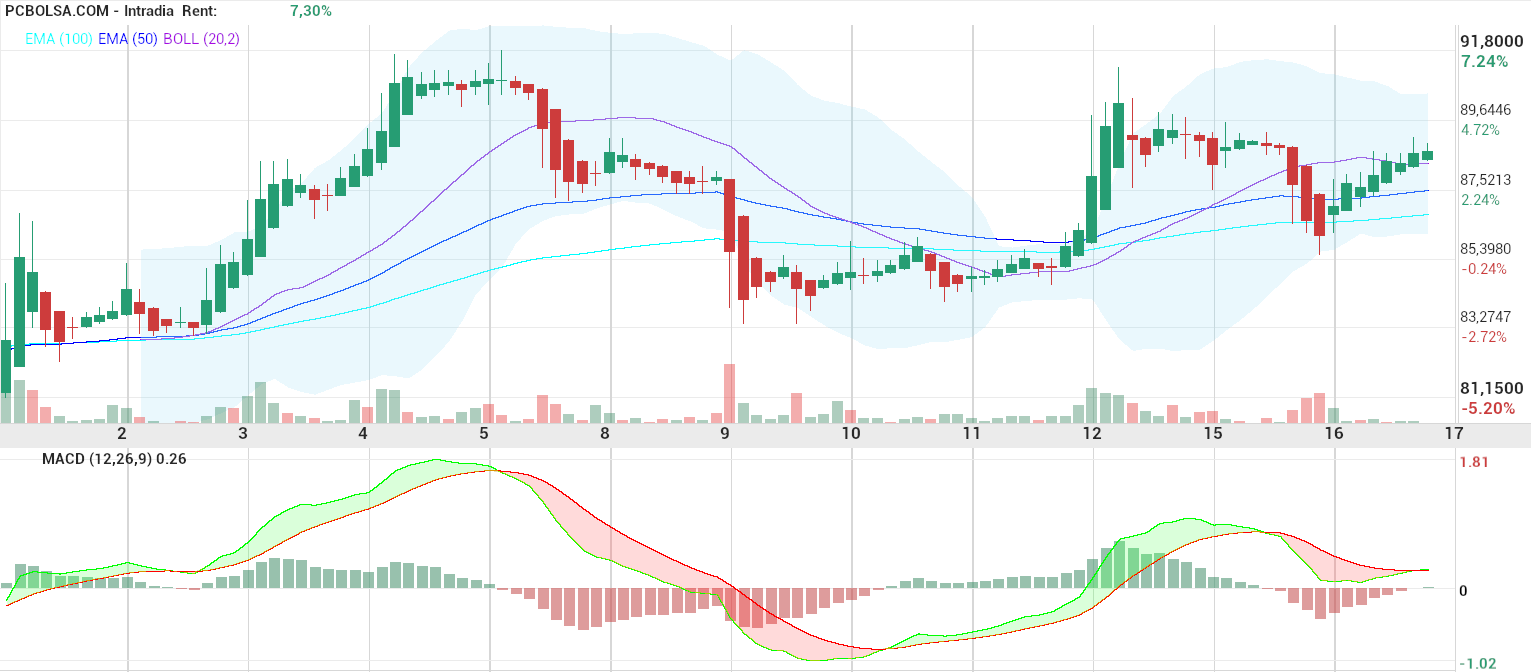Click date marker 2 on time axis
The image size is (1531, 672).
pyautogui.click(x=122, y=434)
